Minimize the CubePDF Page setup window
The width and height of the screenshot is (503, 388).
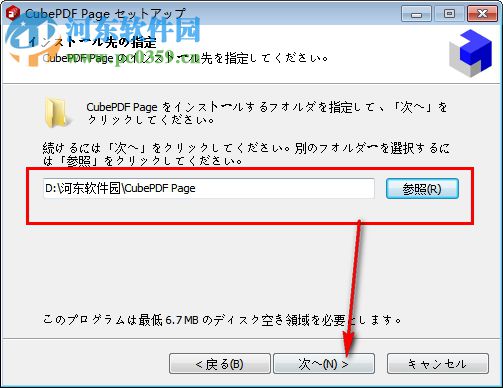coord(416,14)
